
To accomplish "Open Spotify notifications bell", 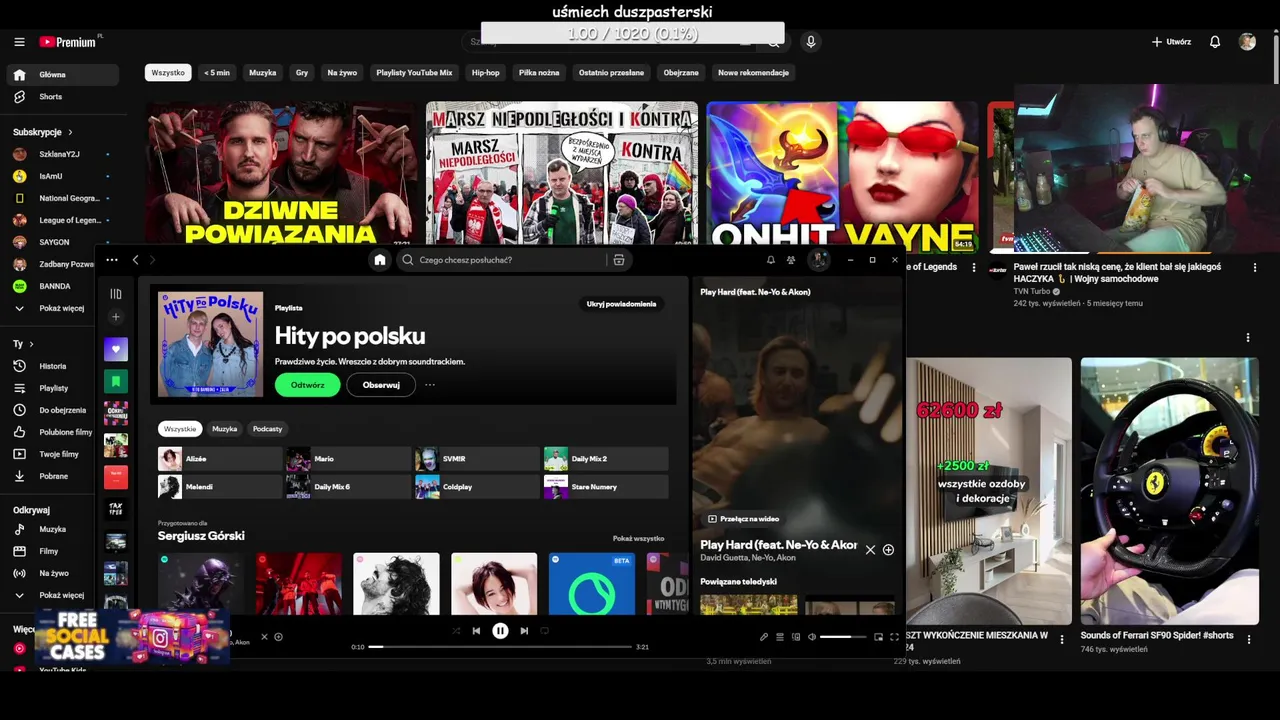I will (771, 260).
